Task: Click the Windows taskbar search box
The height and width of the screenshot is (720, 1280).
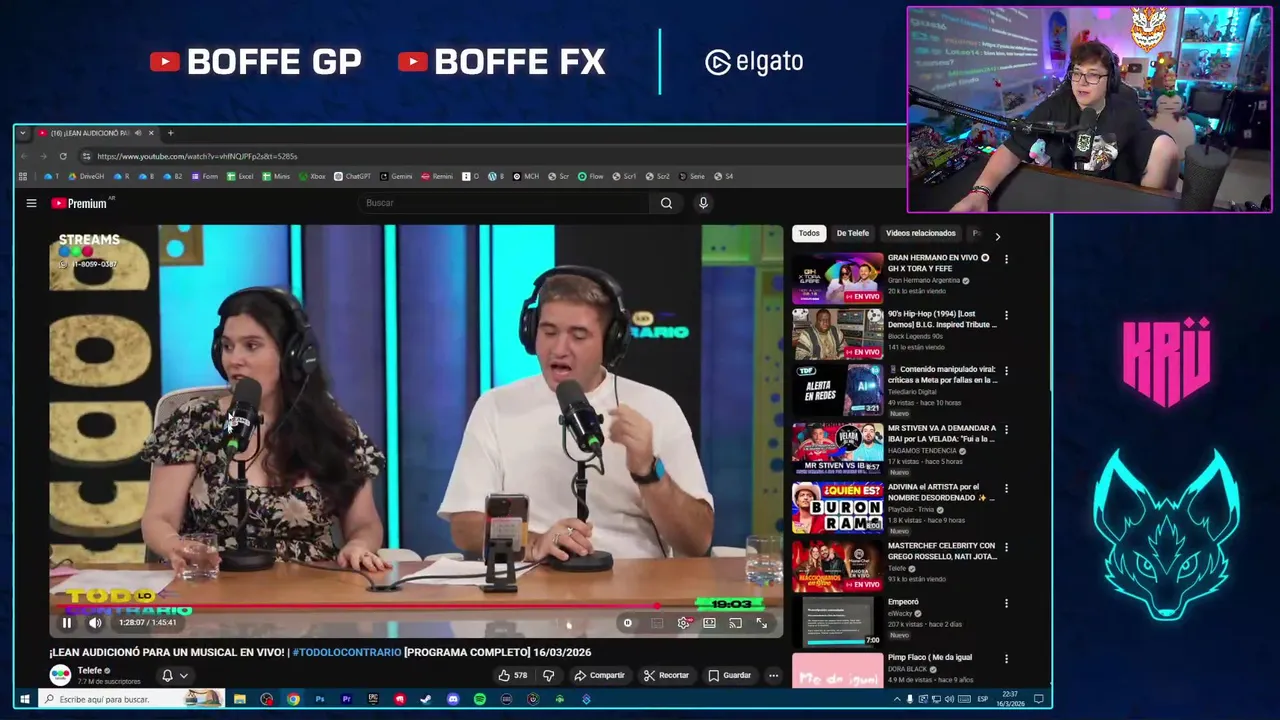Action: (131, 699)
